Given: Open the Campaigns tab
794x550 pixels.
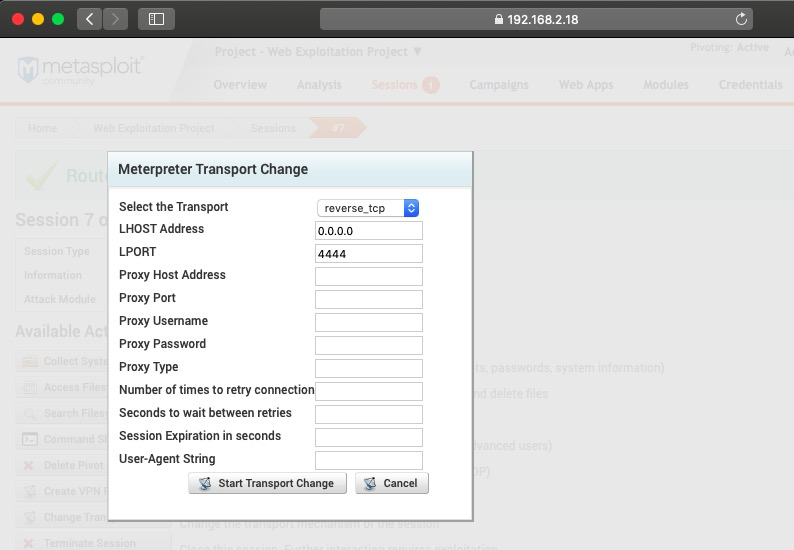Looking at the screenshot, I should click(x=499, y=85).
